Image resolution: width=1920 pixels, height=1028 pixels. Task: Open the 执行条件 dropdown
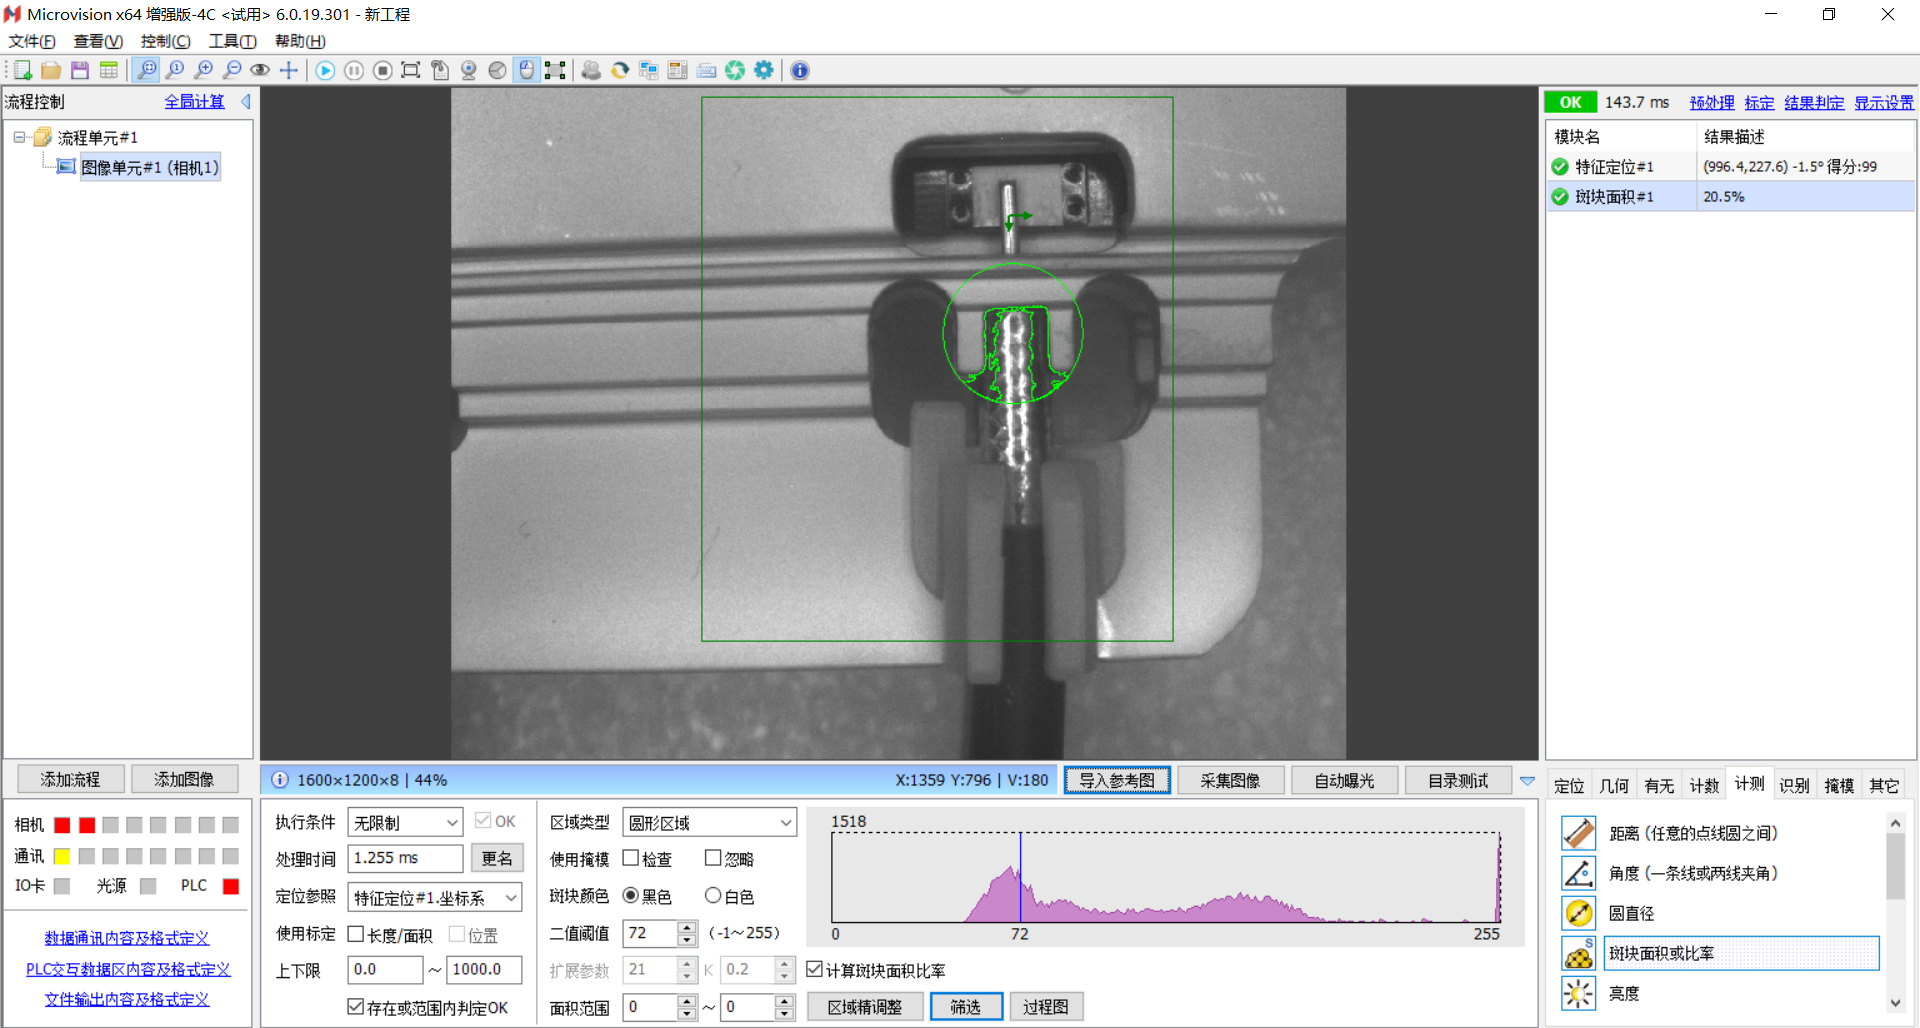pos(405,822)
